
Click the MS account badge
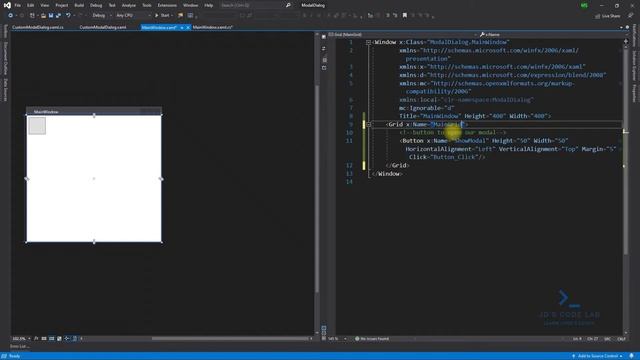[x=584, y=5]
